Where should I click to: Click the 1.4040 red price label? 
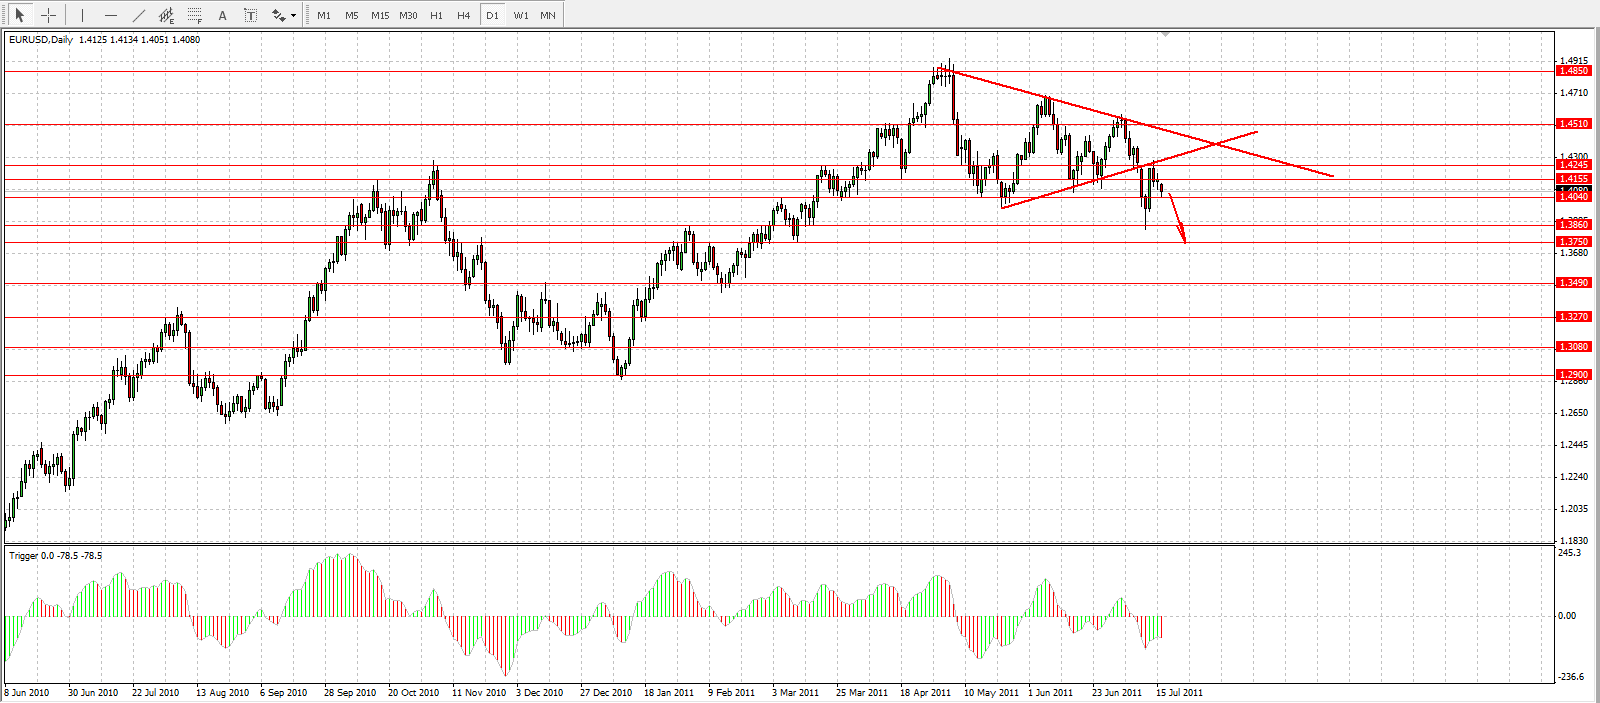point(1574,197)
